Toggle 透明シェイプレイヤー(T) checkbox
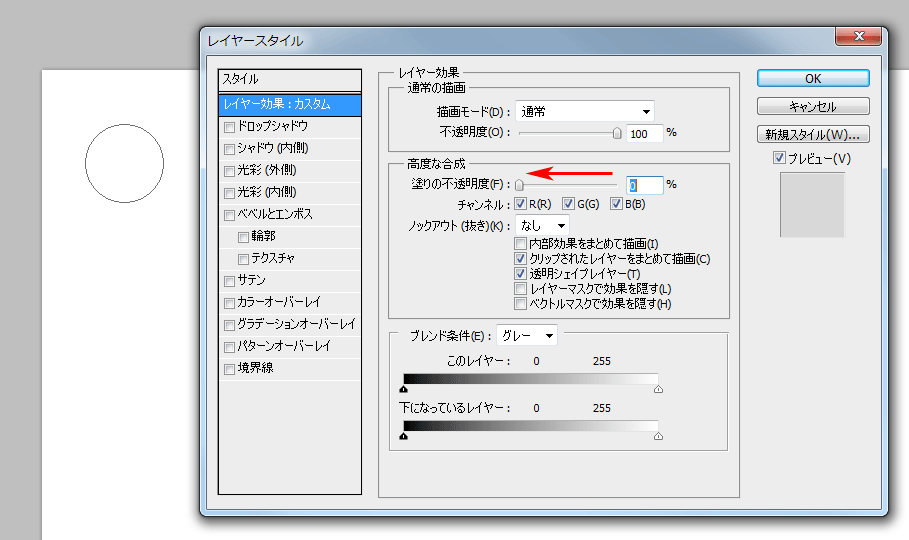 coord(520,274)
